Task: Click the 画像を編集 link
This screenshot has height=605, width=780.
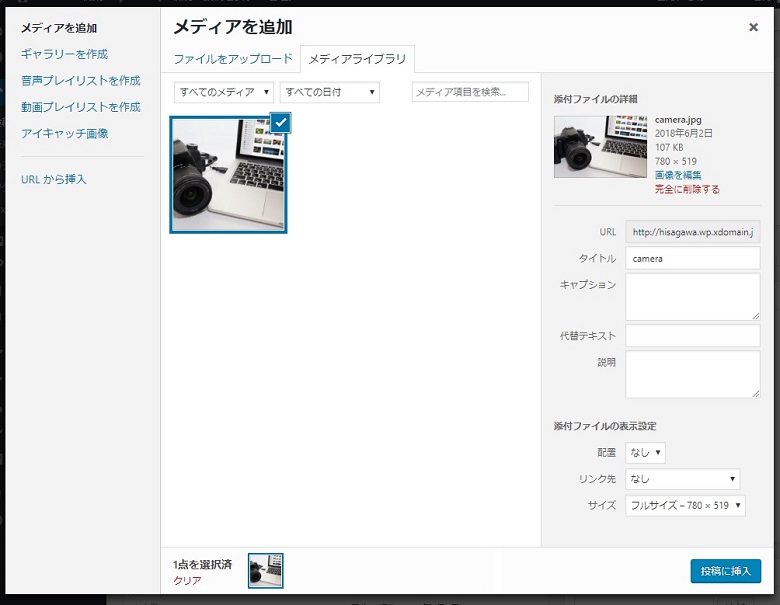Action: click(678, 175)
